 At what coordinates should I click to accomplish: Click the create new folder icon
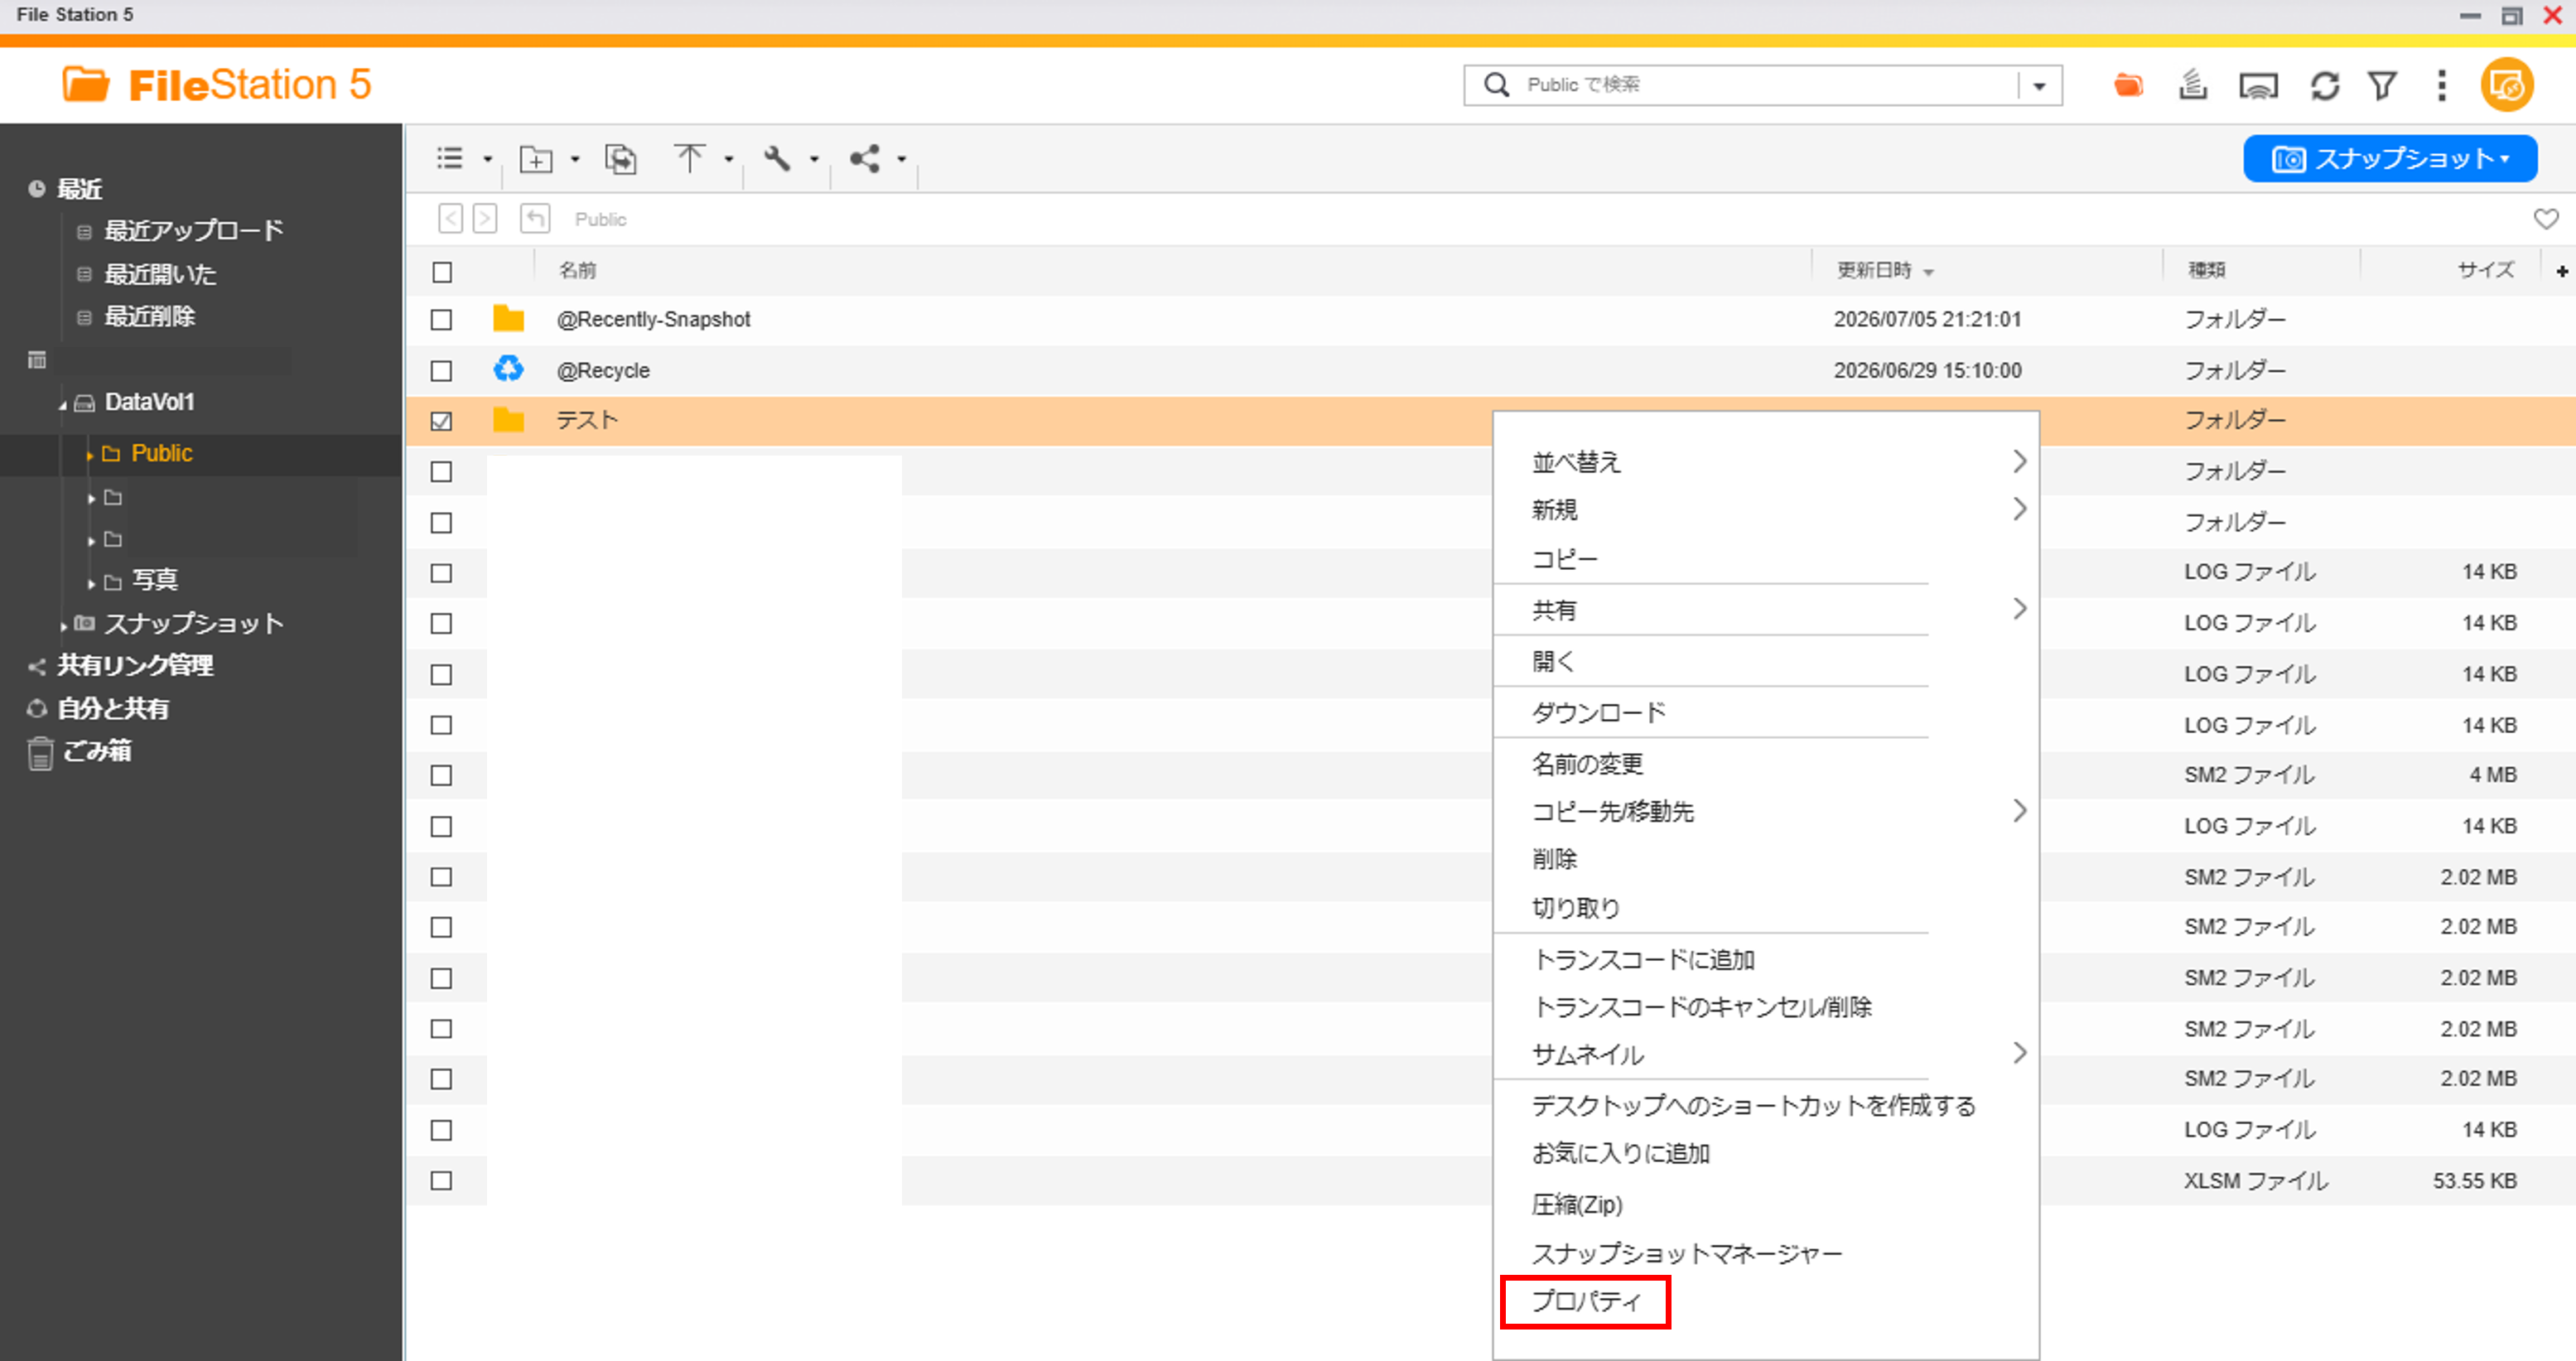[x=536, y=158]
